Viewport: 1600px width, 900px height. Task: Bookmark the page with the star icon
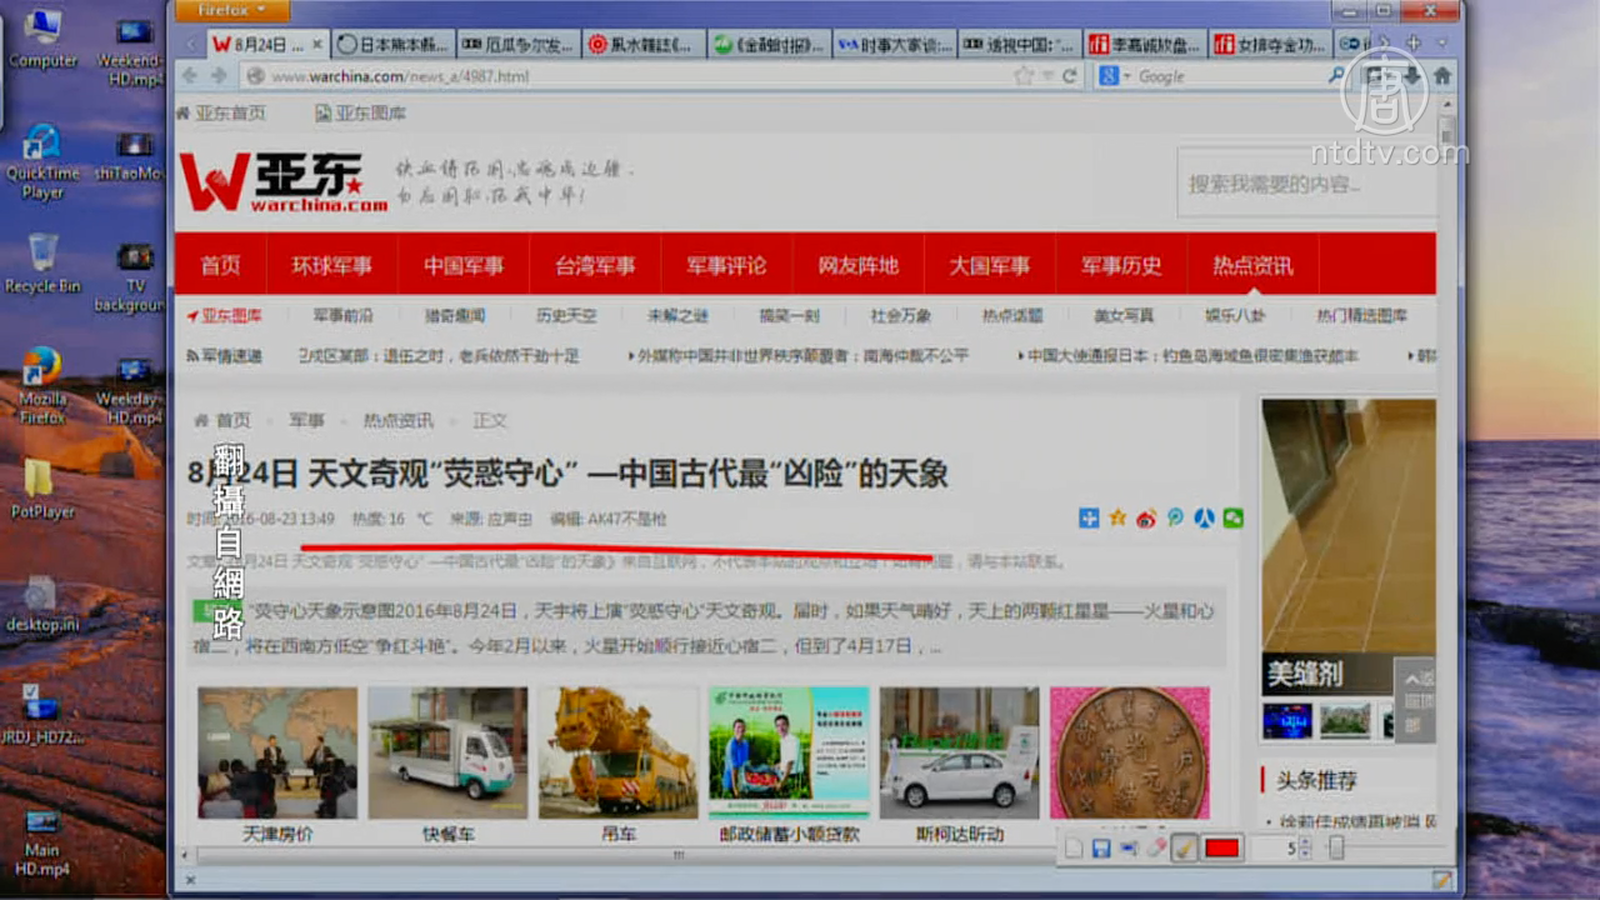coord(1023,76)
